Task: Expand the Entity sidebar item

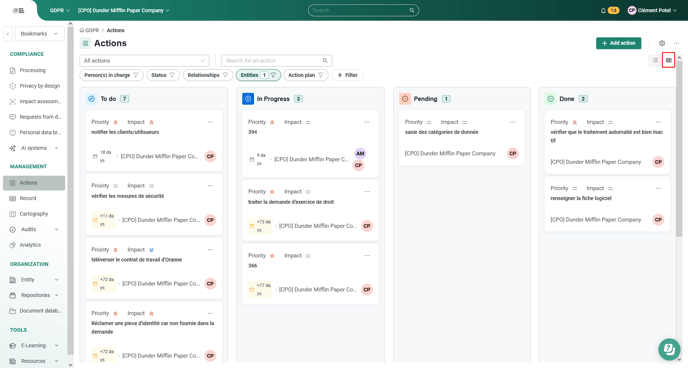Action: pos(57,280)
